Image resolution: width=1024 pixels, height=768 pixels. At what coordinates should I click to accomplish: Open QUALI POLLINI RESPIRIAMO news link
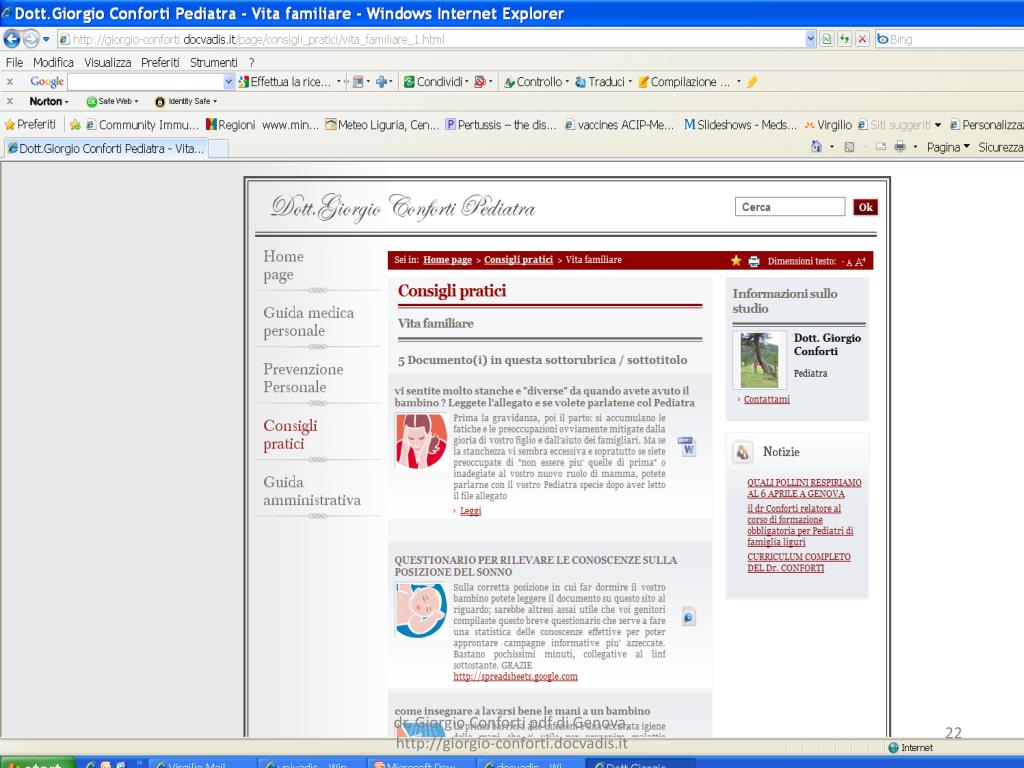804,488
